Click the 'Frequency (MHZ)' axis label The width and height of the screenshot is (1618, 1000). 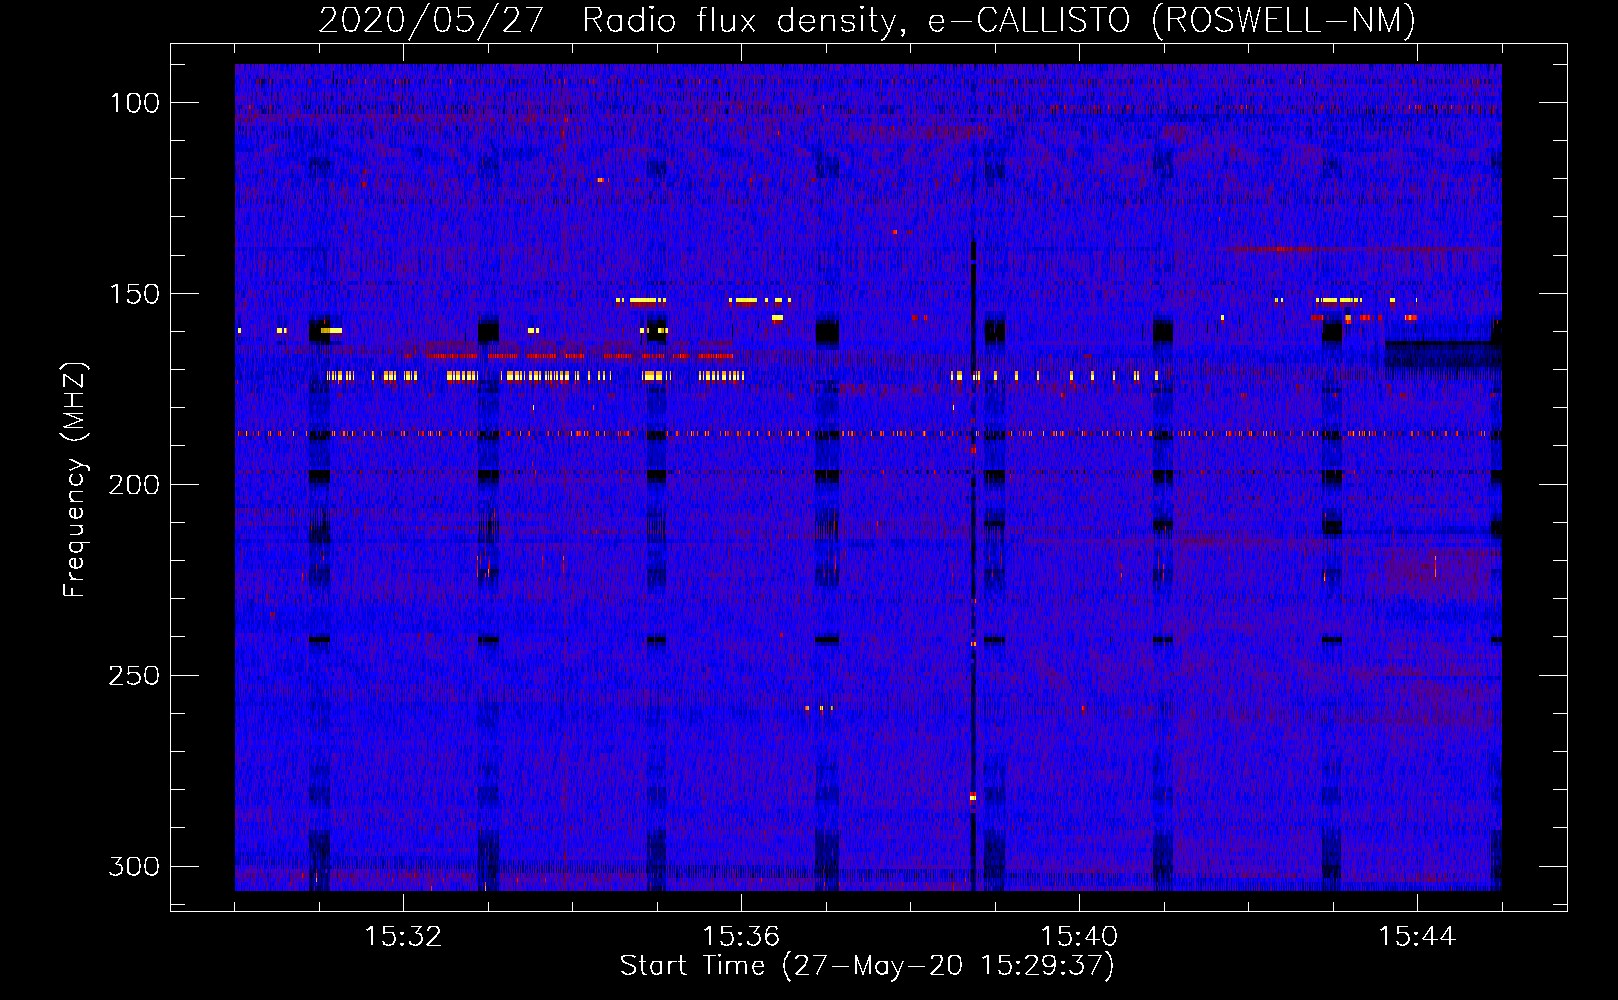click(75, 479)
